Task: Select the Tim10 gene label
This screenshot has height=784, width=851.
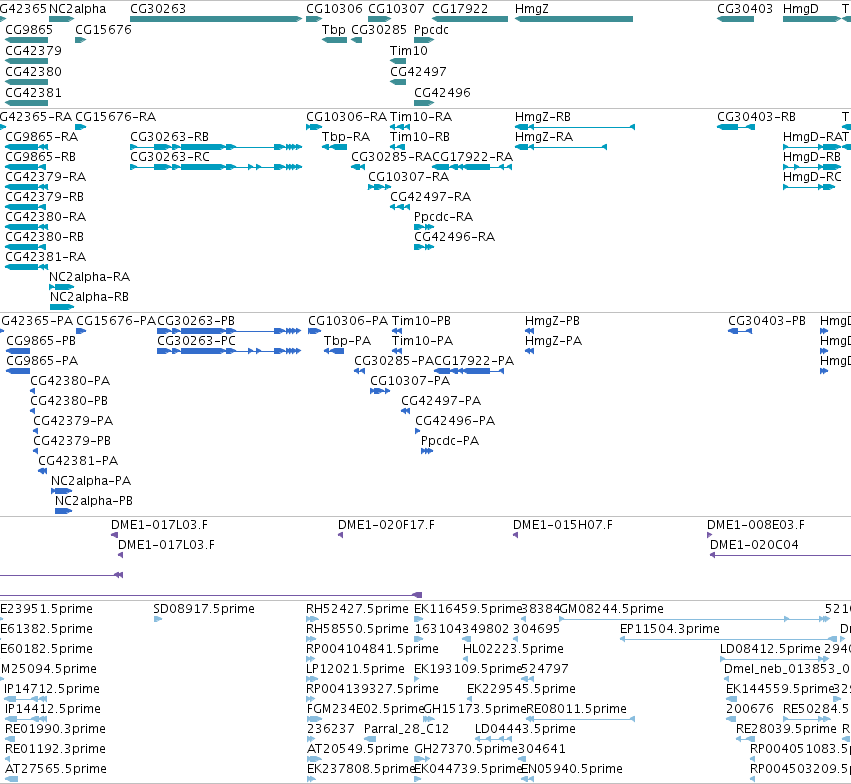Action: coord(409,51)
